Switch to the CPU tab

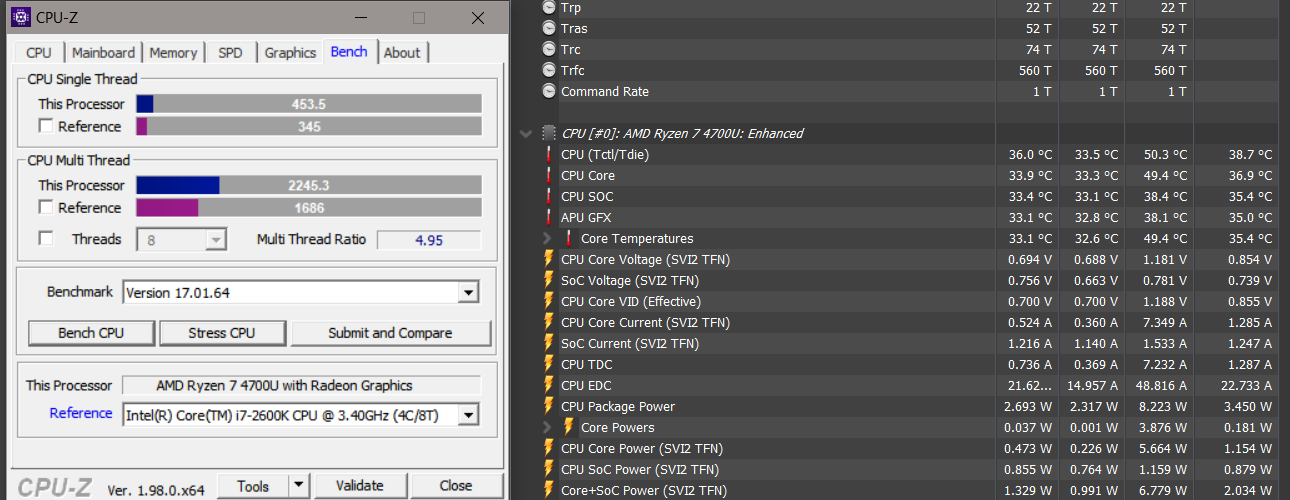point(39,53)
